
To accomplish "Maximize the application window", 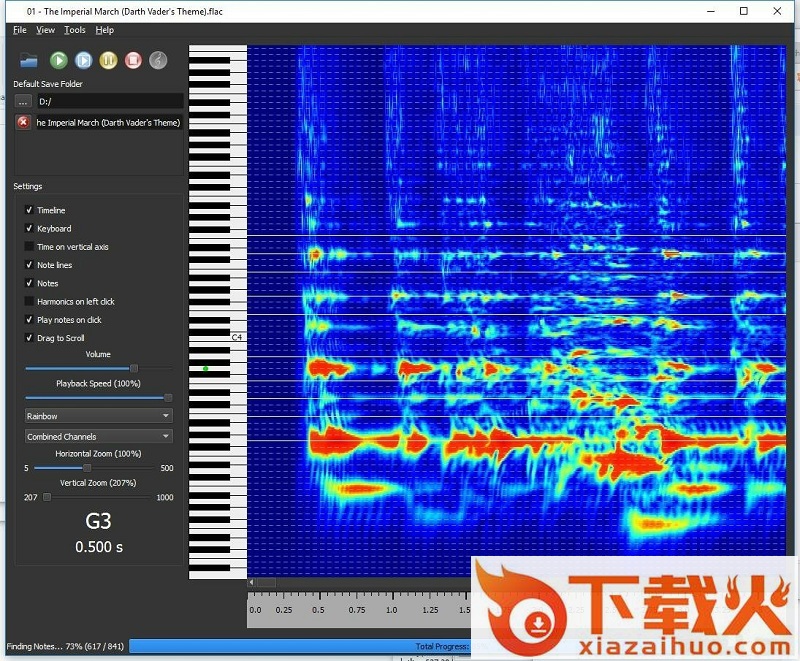I will click(744, 11).
